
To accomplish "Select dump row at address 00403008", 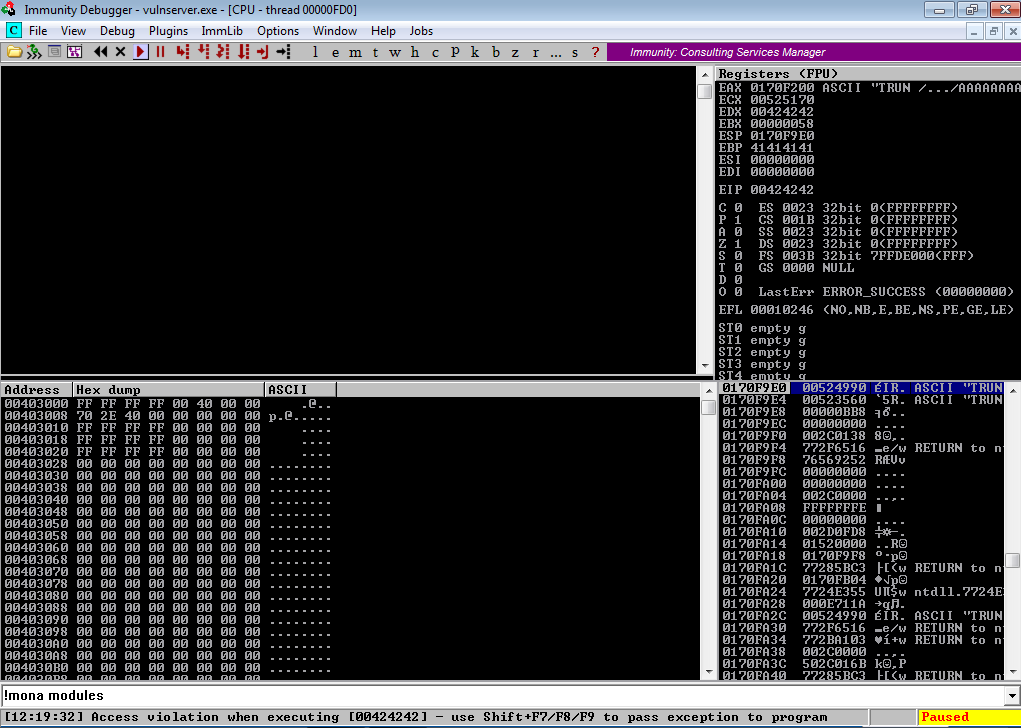I will tap(168, 415).
